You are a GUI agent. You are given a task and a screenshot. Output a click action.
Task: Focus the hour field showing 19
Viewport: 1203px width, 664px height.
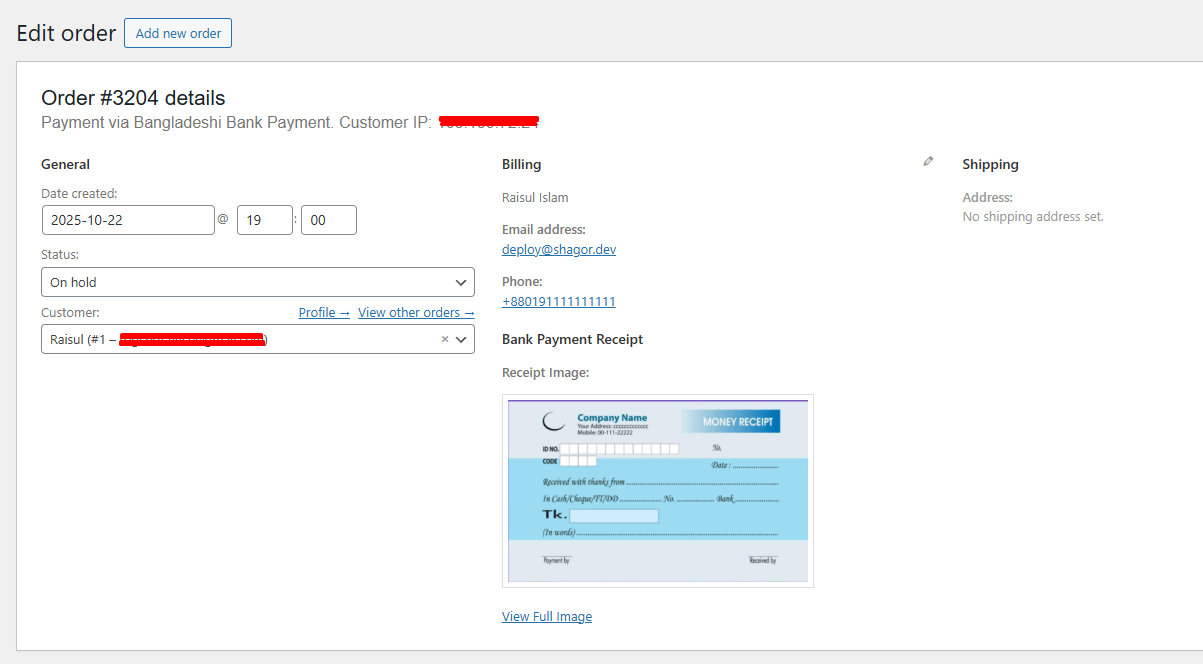pyautogui.click(x=264, y=219)
